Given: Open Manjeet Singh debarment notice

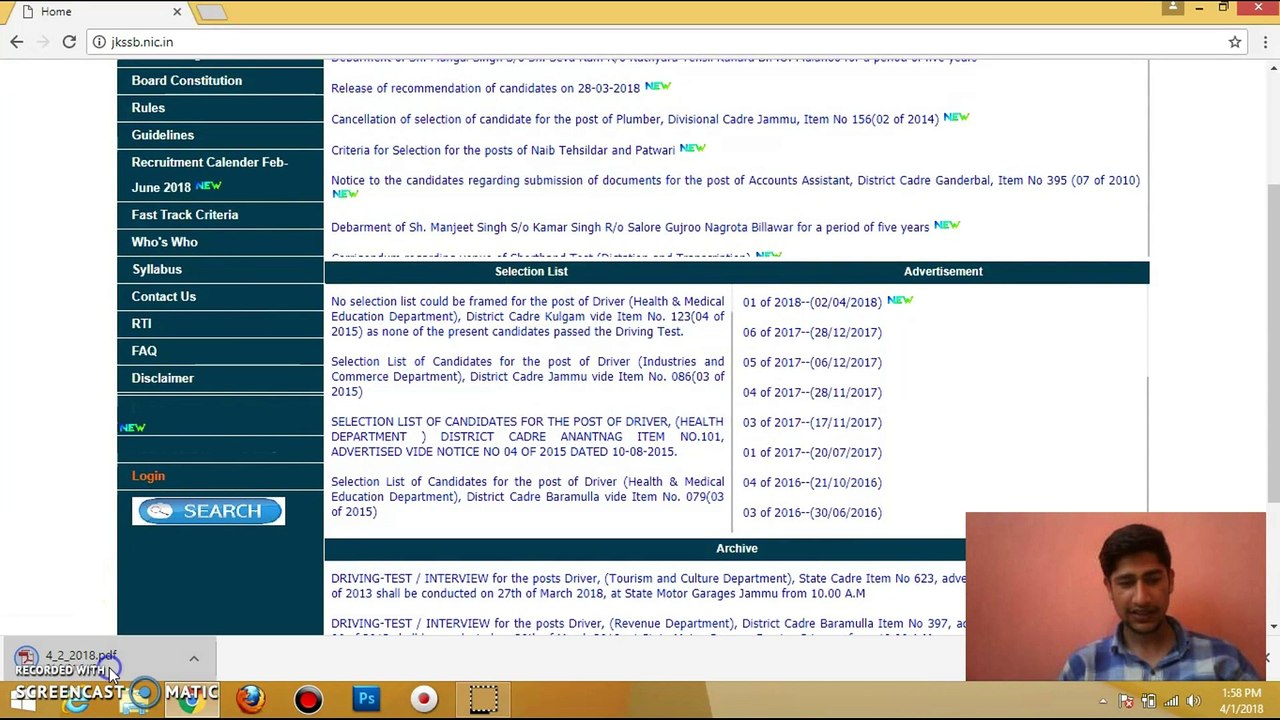Looking at the screenshot, I should click(630, 227).
